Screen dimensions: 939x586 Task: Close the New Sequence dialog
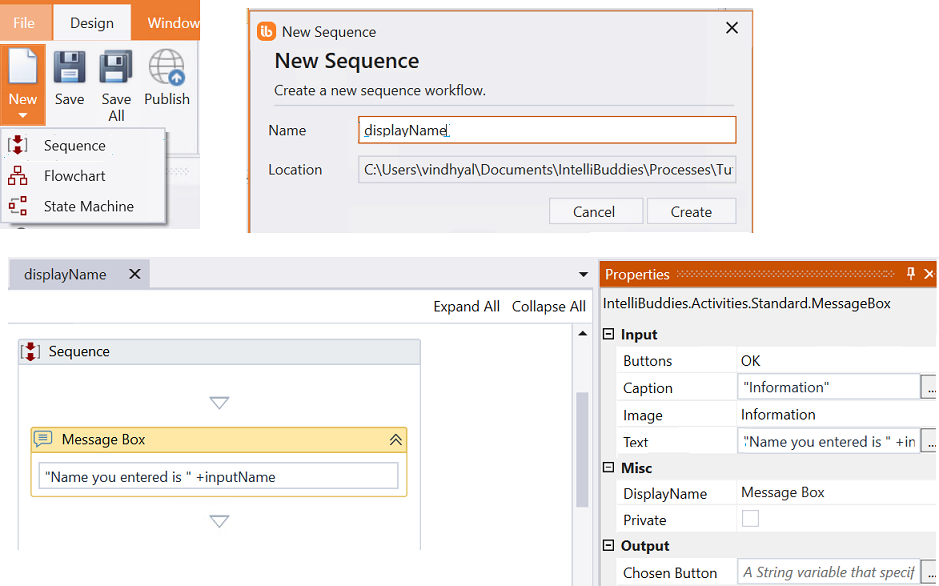(732, 28)
